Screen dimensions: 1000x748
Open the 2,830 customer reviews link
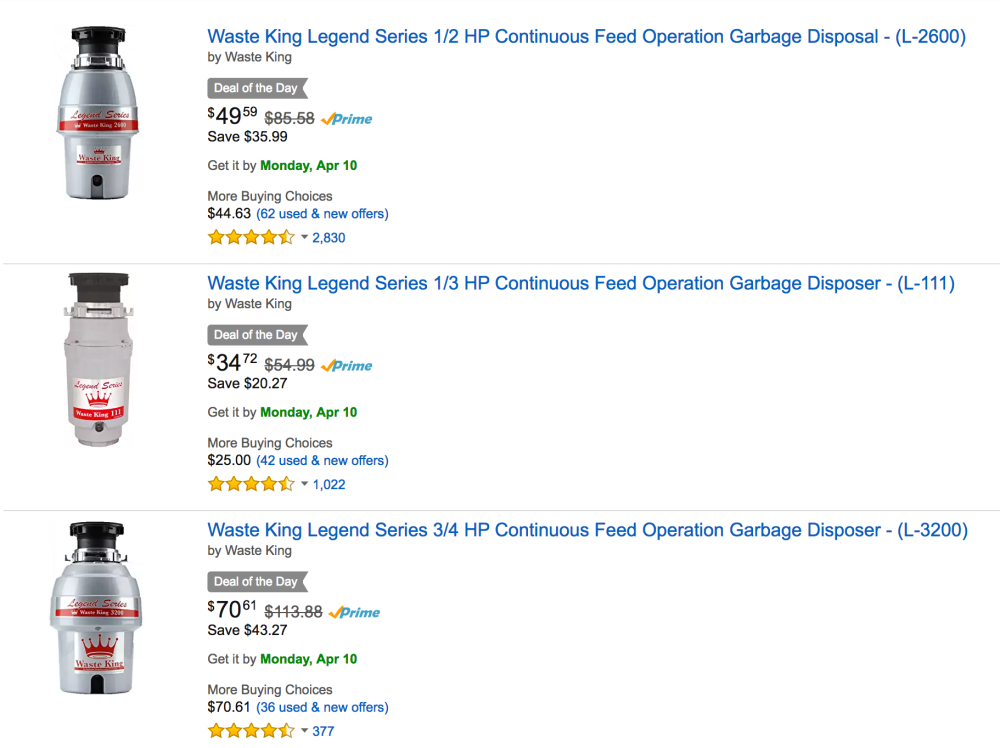click(x=329, y=238)
